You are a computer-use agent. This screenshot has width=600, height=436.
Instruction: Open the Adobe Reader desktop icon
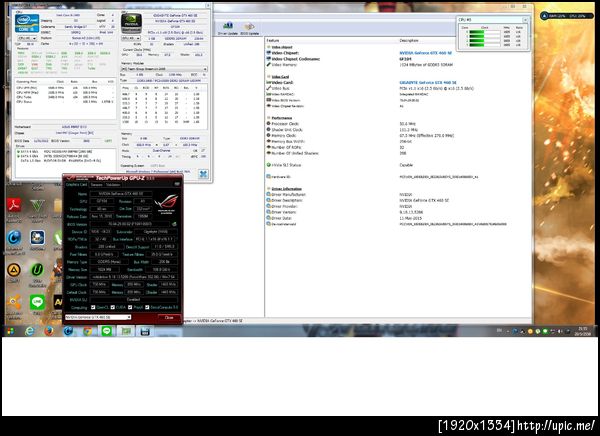[14, 206]
